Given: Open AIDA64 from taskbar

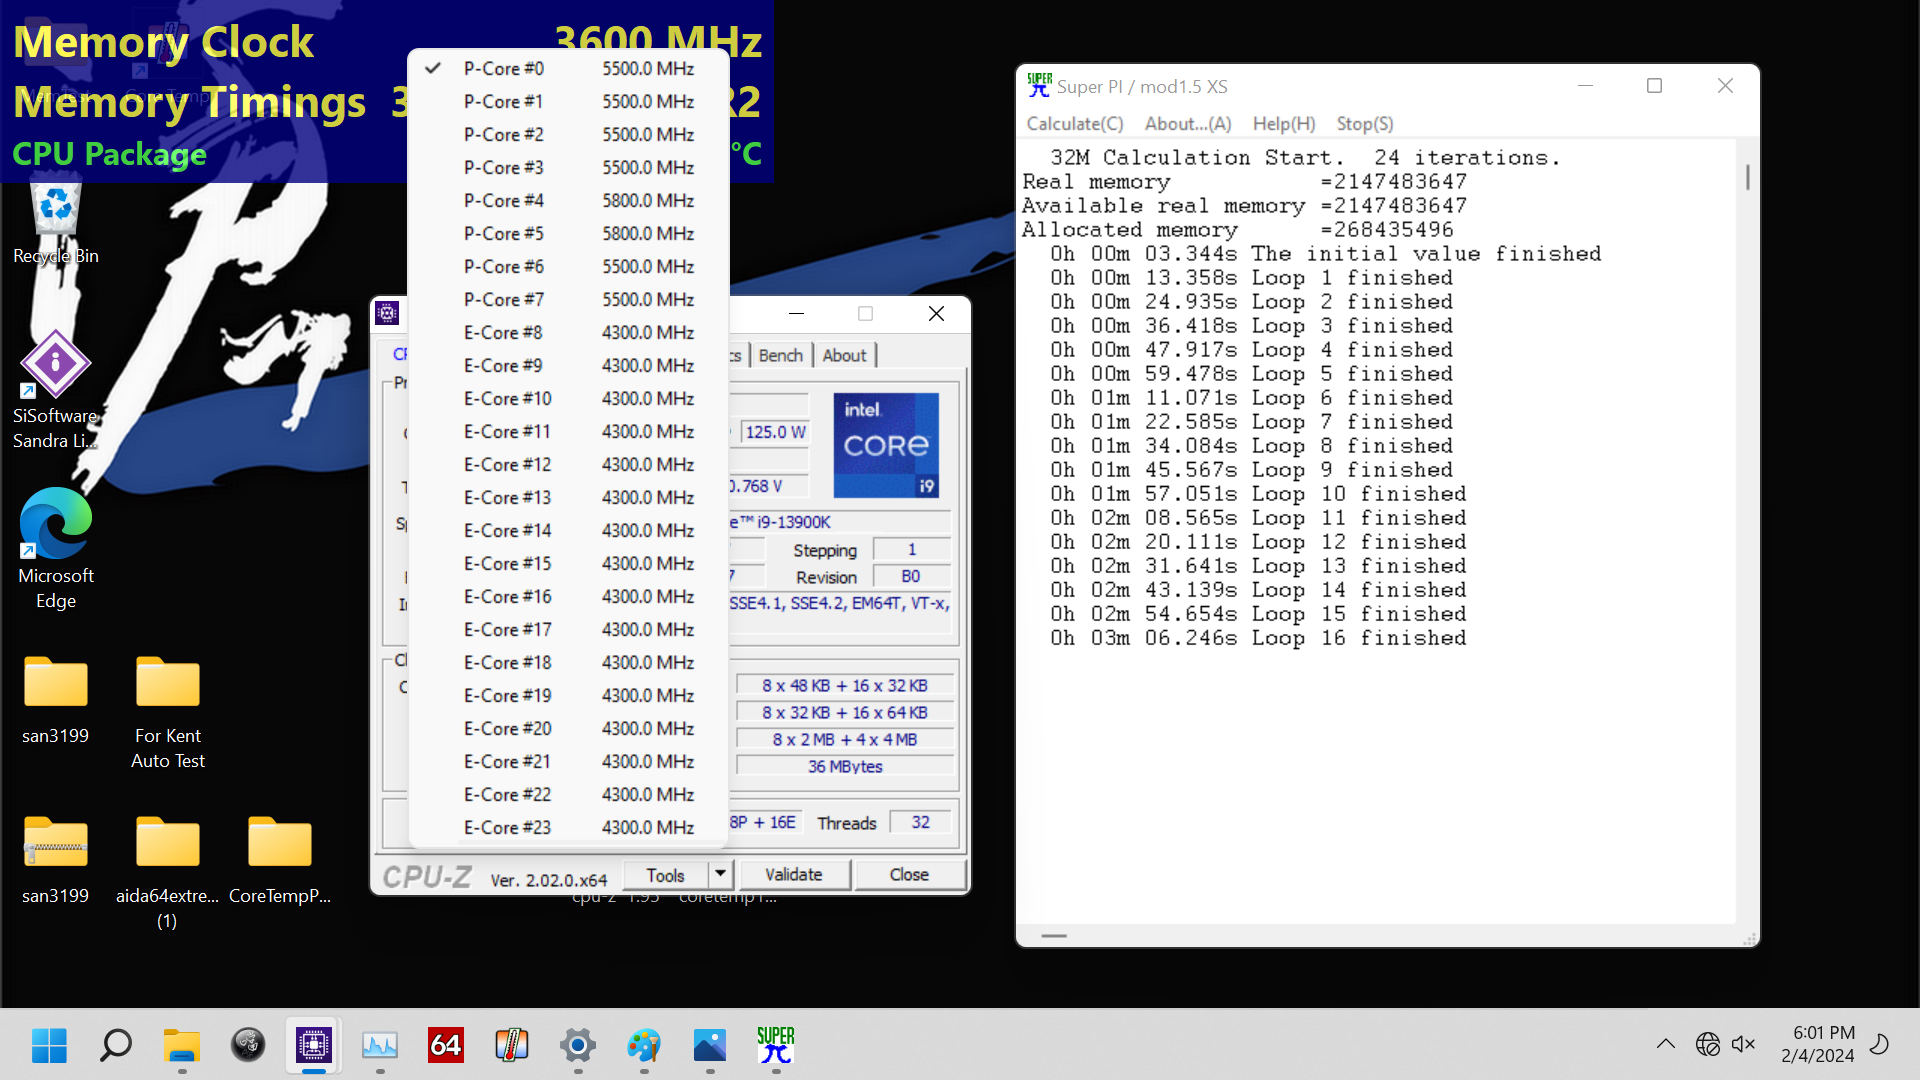Looking at the screenshot, I should click(446, 1045).
